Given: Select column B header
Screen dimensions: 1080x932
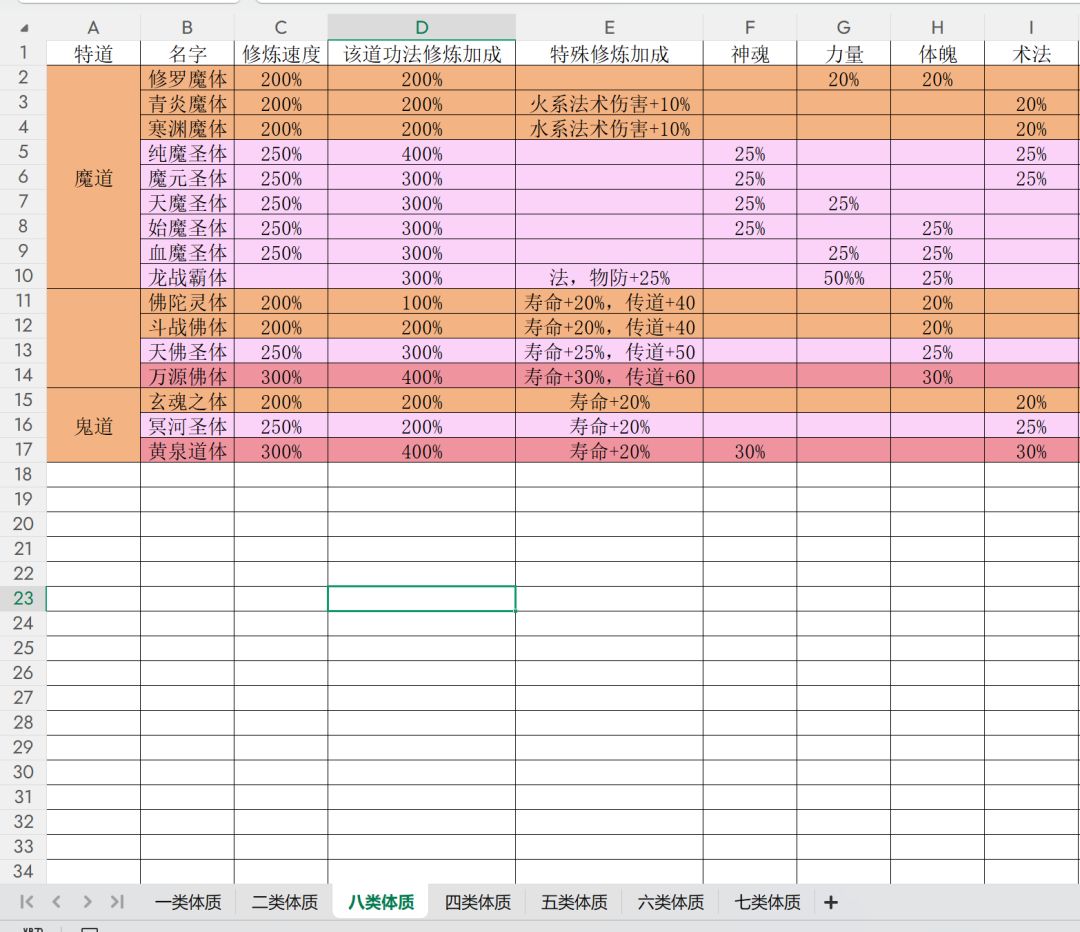Looking at the screenshot, I should tap(187, 28).
